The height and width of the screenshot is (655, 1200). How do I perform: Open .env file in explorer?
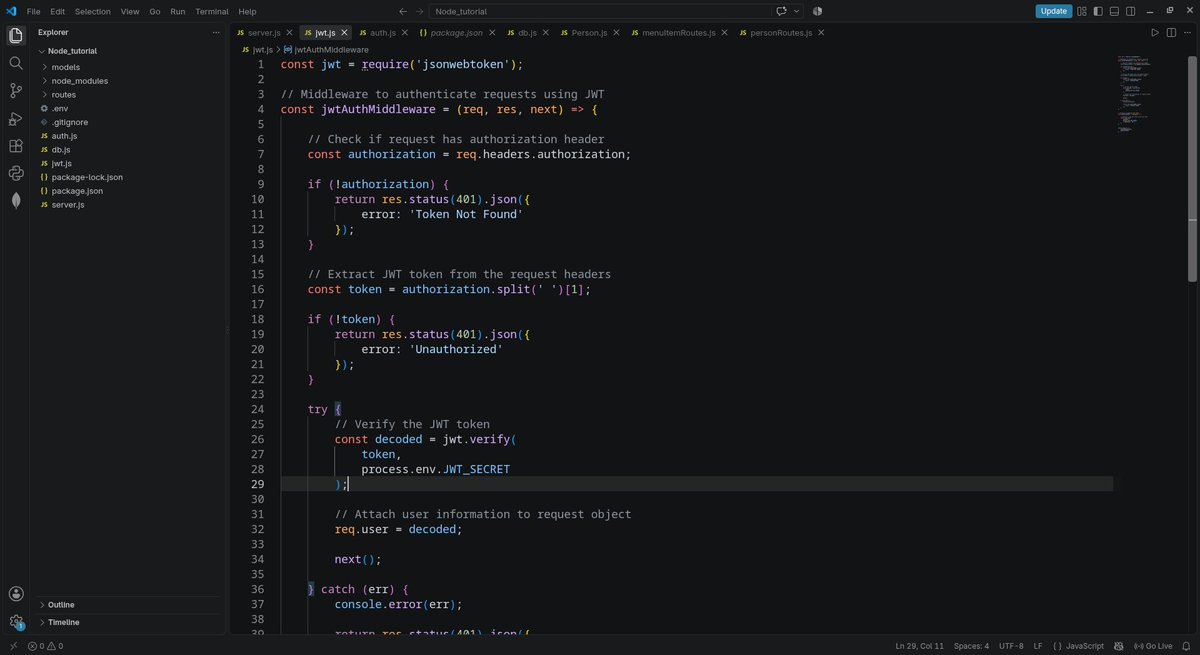tap(60, 108)
